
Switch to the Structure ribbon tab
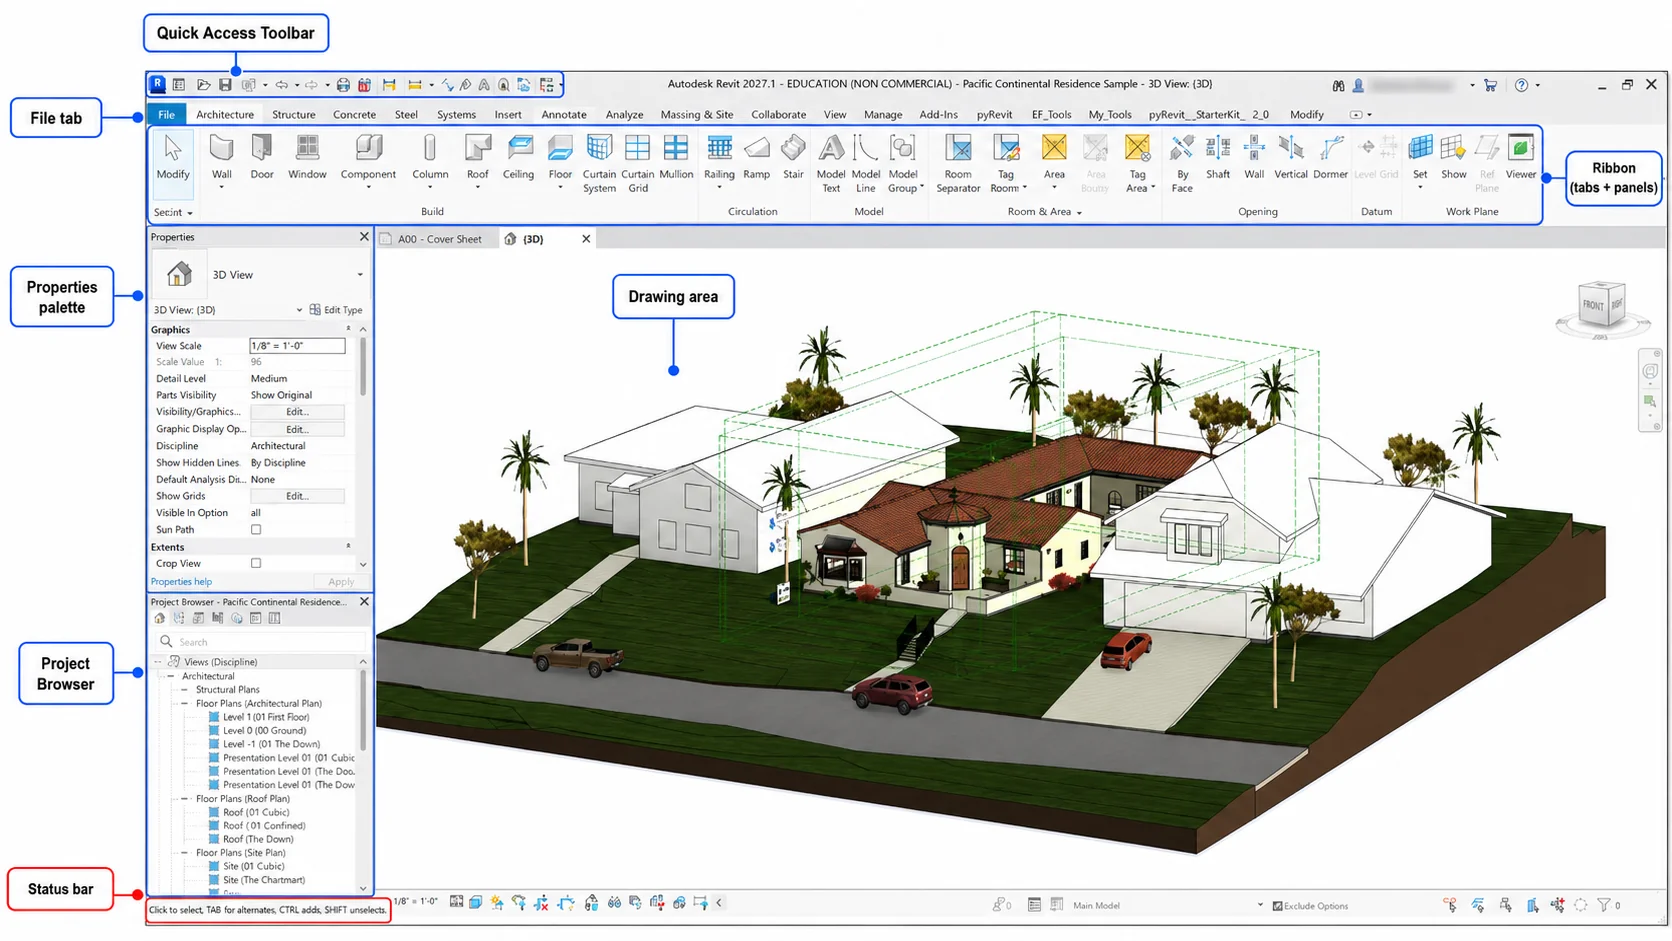(x=293, y=115)
